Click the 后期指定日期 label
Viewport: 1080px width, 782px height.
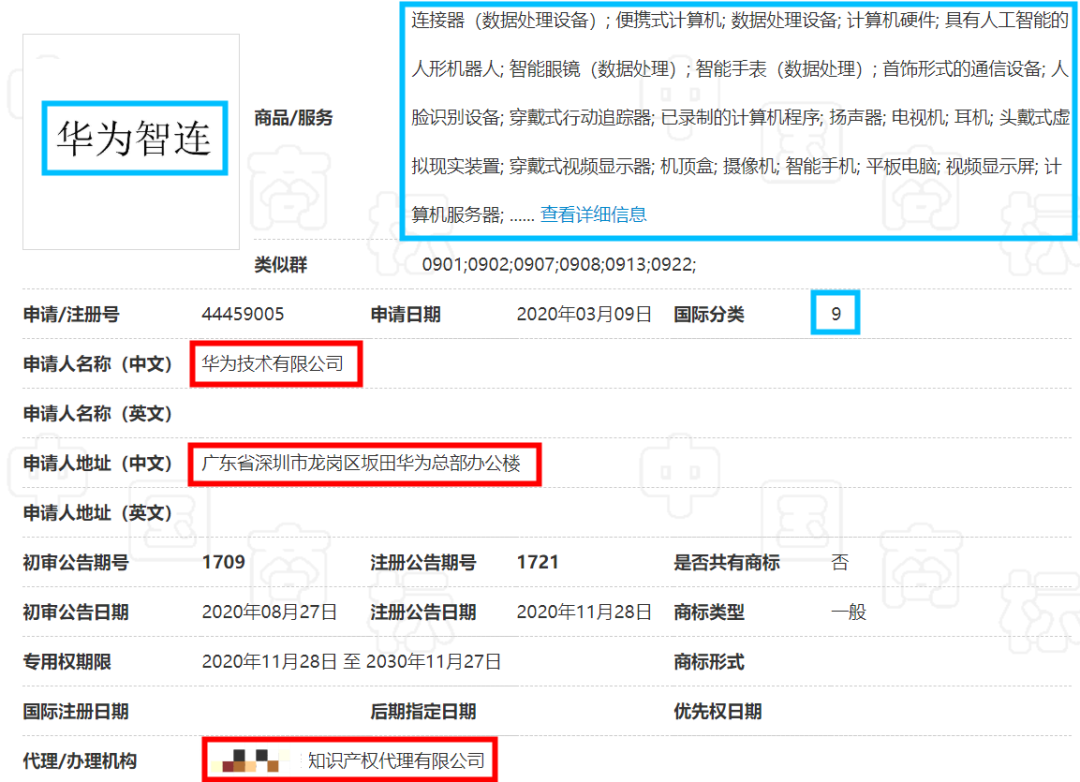tap(423, 711)
